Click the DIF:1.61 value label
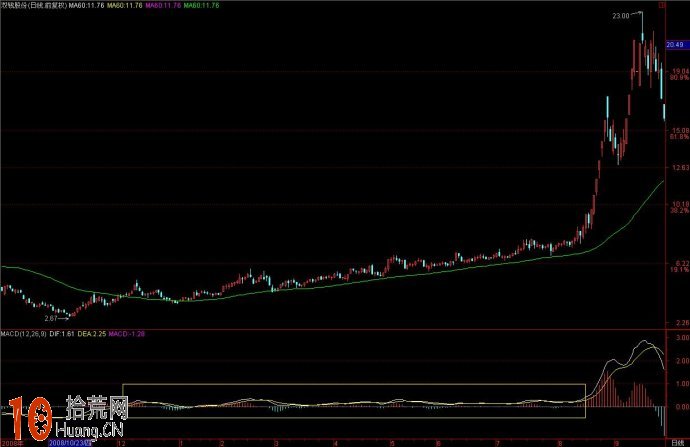 65,331
